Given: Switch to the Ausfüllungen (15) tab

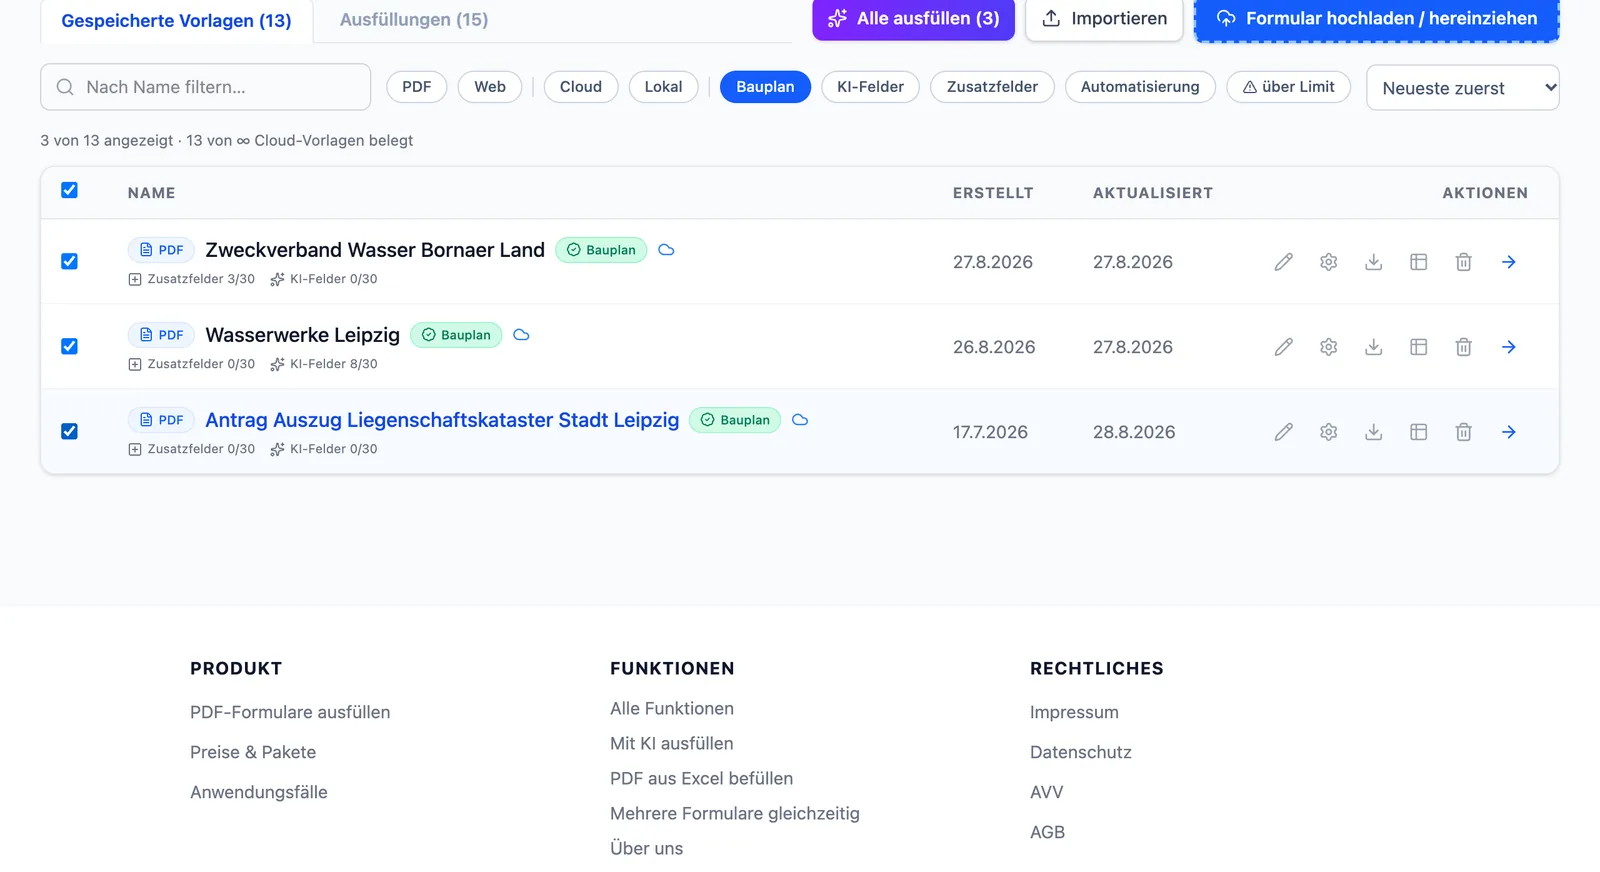Looking at the screenshot, I should point(414,20).
